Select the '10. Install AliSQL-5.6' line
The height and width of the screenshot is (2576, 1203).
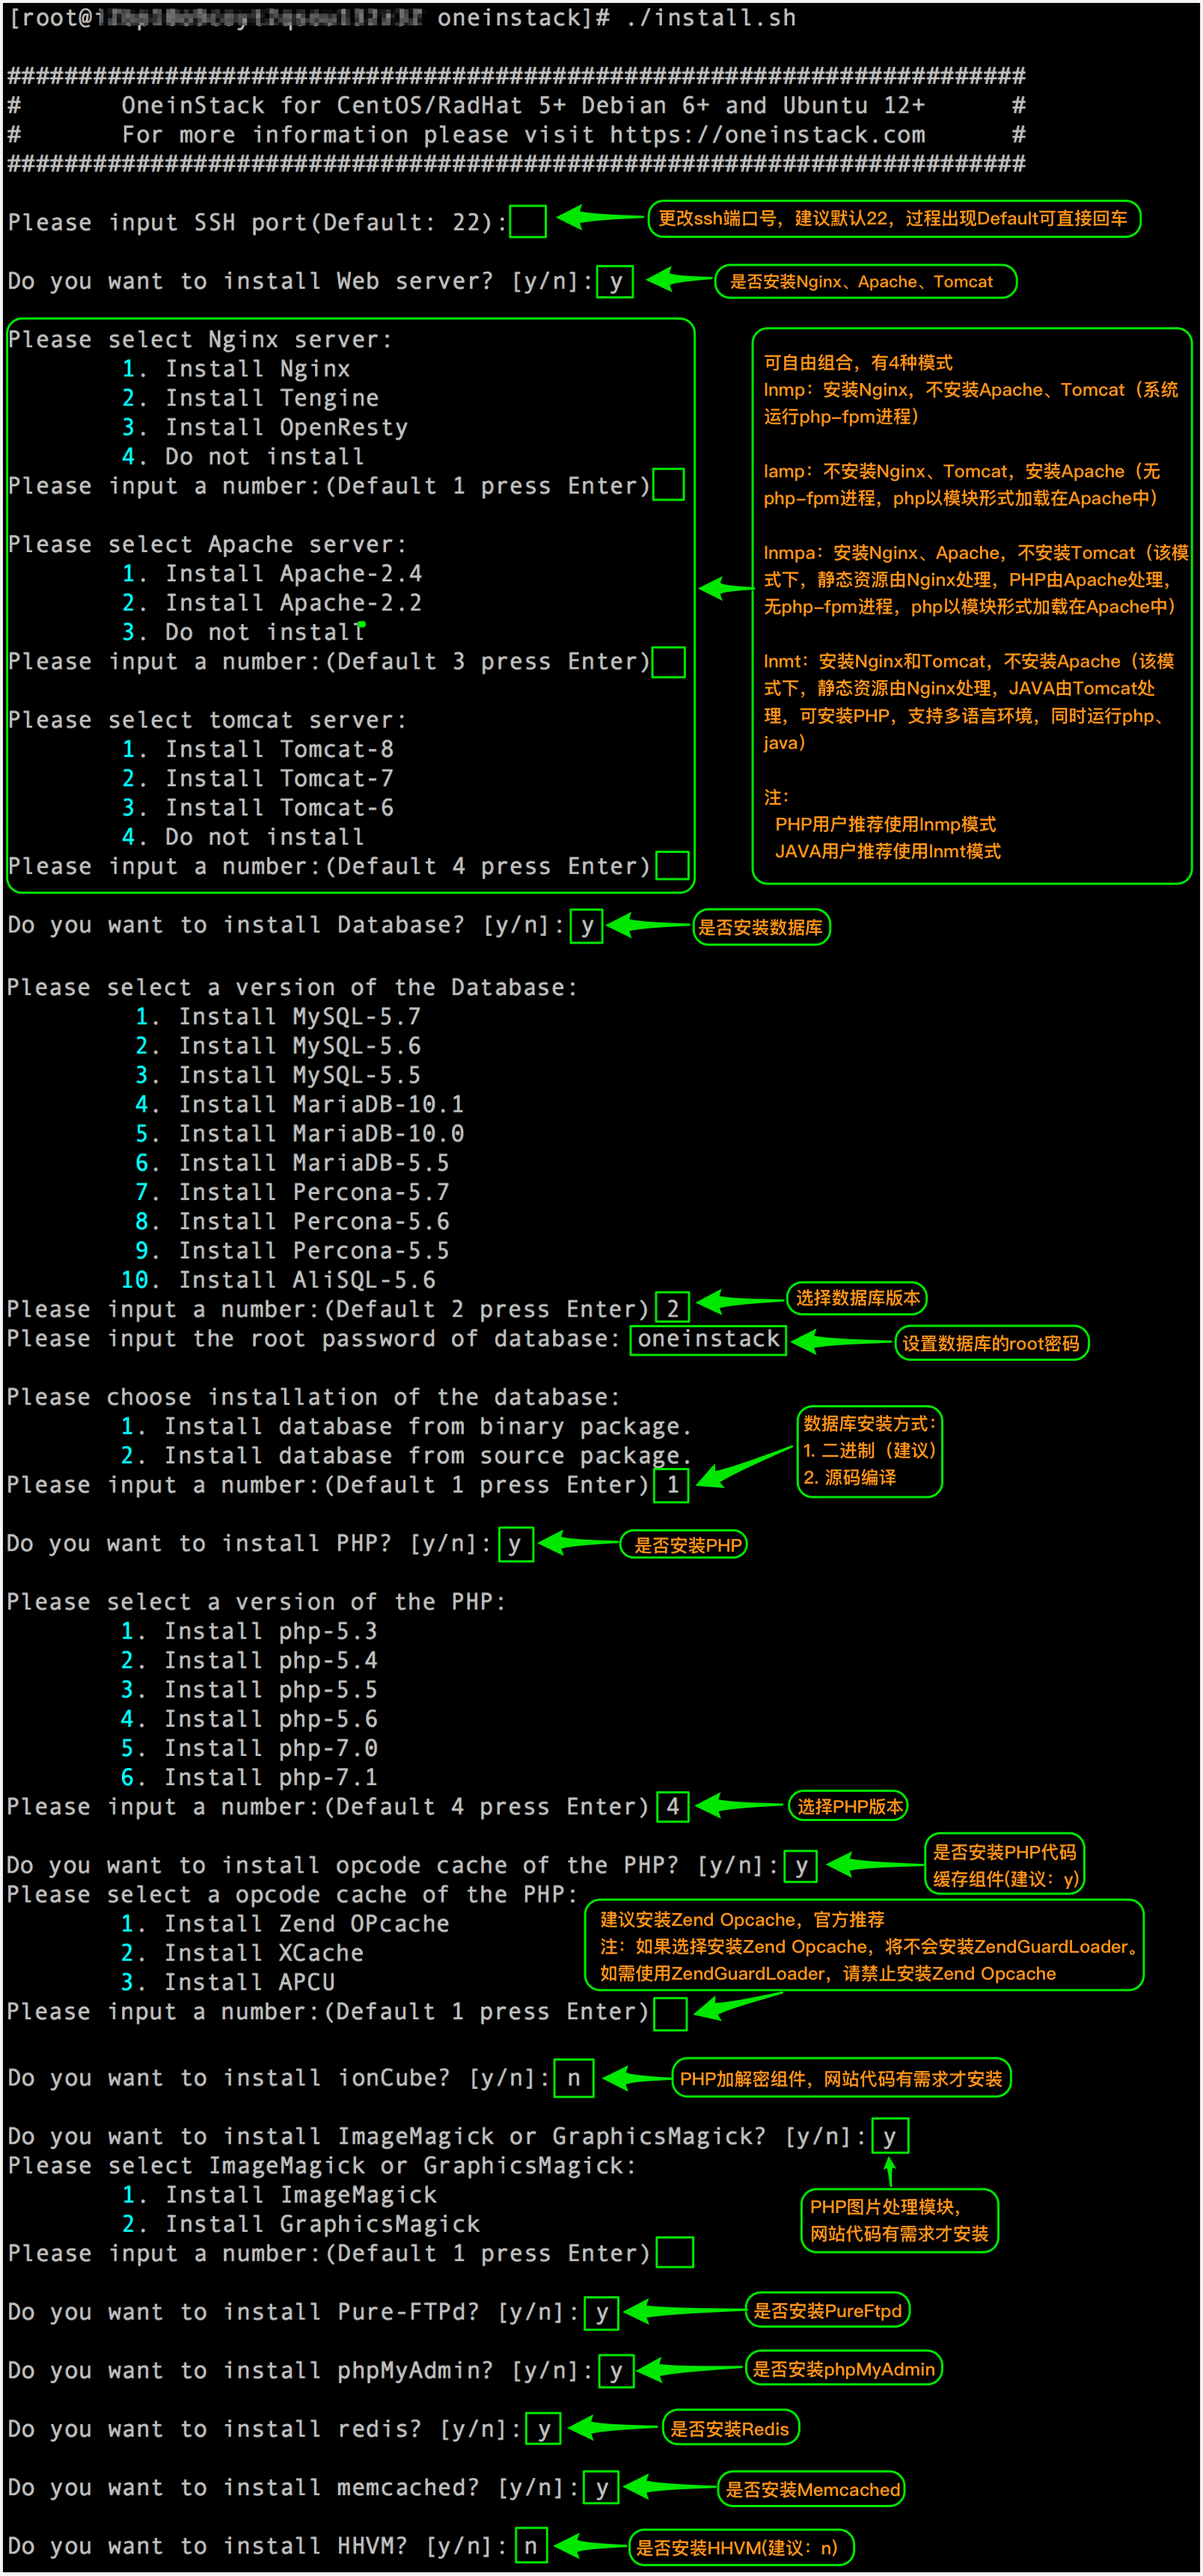coord(279,1280)
